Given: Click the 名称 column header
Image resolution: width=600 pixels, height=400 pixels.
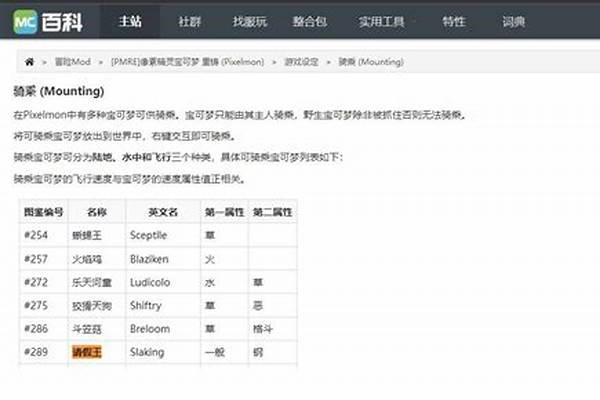Looking at the screenshot, I should tap(97, 212).
